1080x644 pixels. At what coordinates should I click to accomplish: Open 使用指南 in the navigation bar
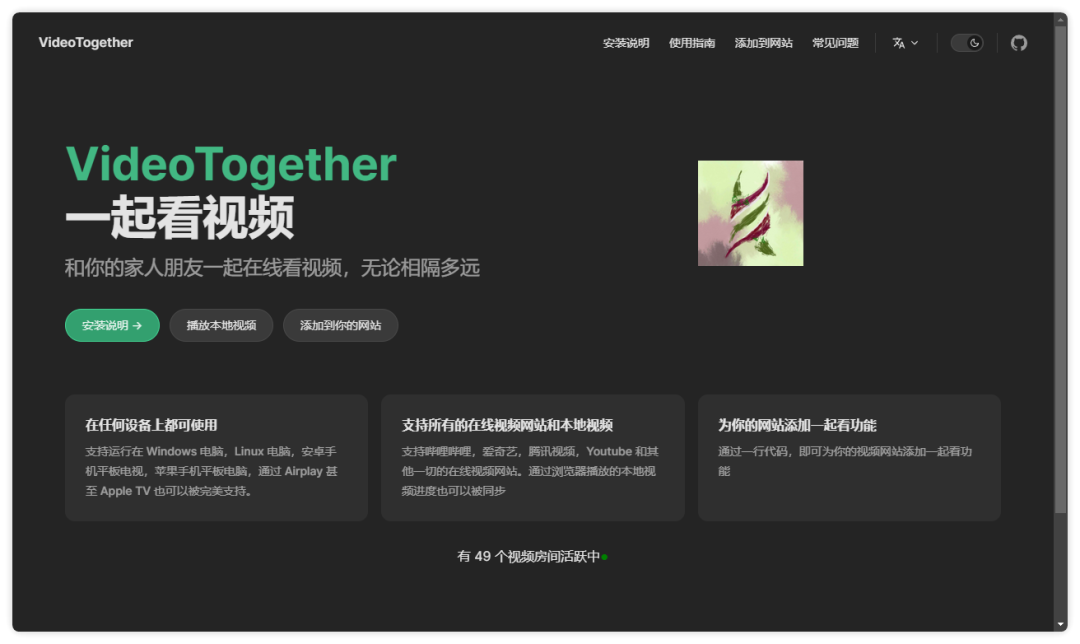pyautogui.click(x=692, y=43)
